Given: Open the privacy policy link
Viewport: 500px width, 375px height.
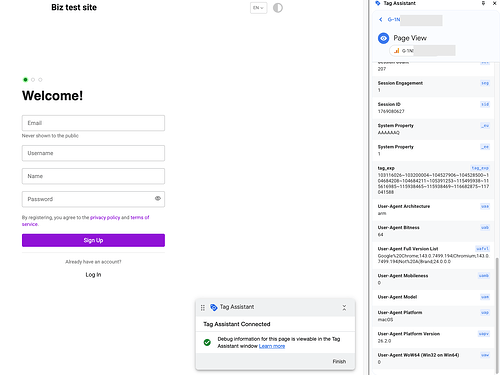Looking at the screenshot, I should coord(105,217).
